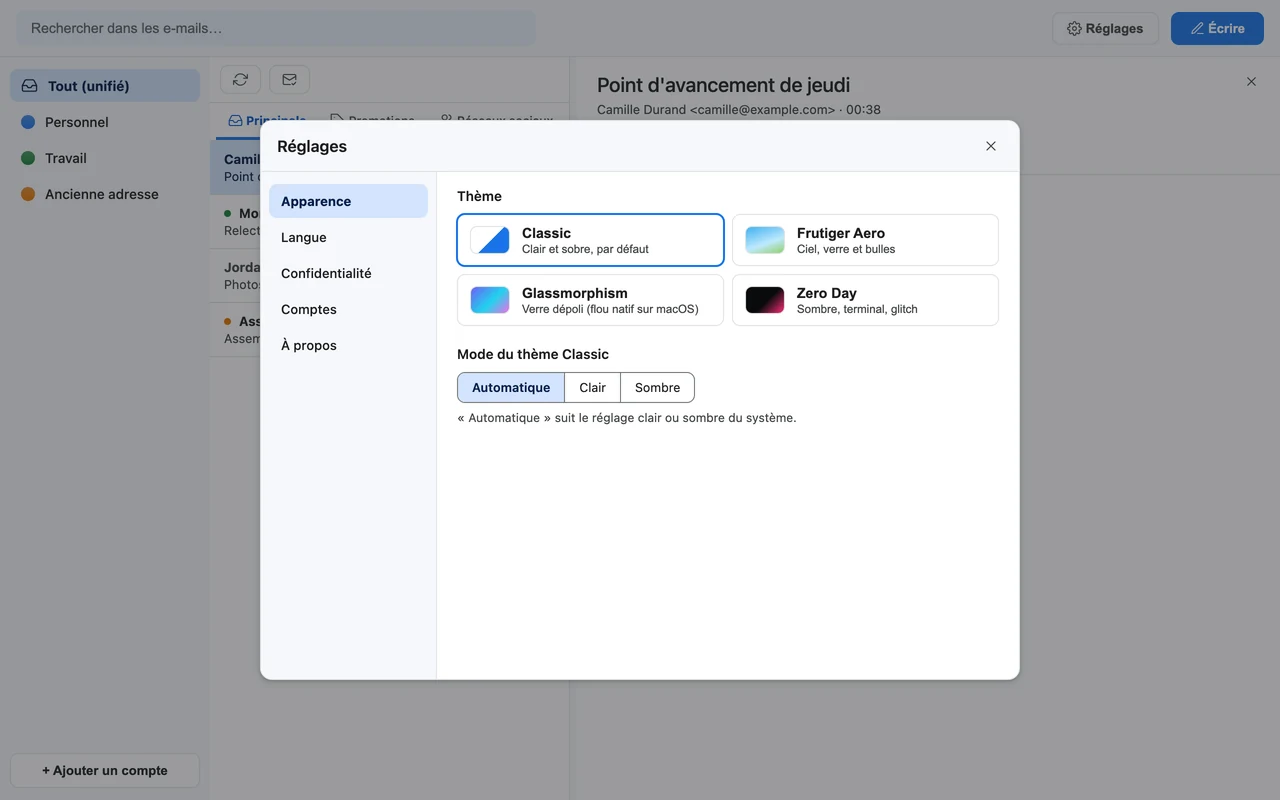Select the Tout (unifié) inbox
The image size is (1280, 800).
(x=105, y=86)
